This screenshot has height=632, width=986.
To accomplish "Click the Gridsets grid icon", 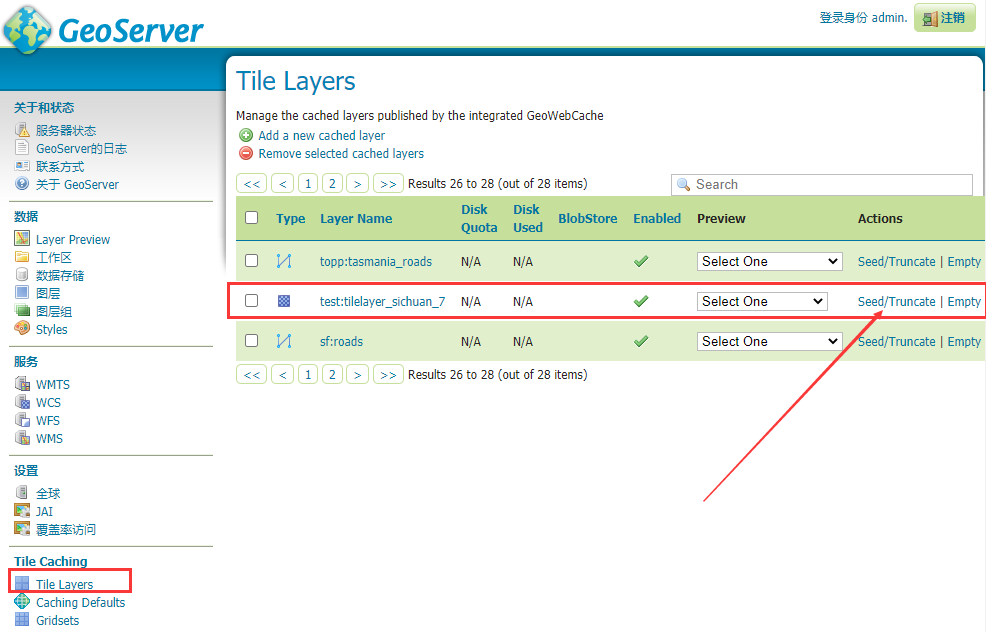I will pos(22,619).
